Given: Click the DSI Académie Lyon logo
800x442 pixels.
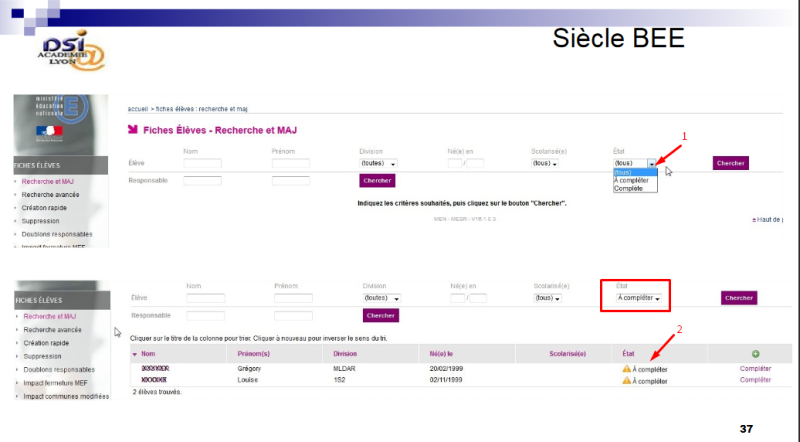Looking at the screenshot, I should pyautogui.click(x=74, y=49).
